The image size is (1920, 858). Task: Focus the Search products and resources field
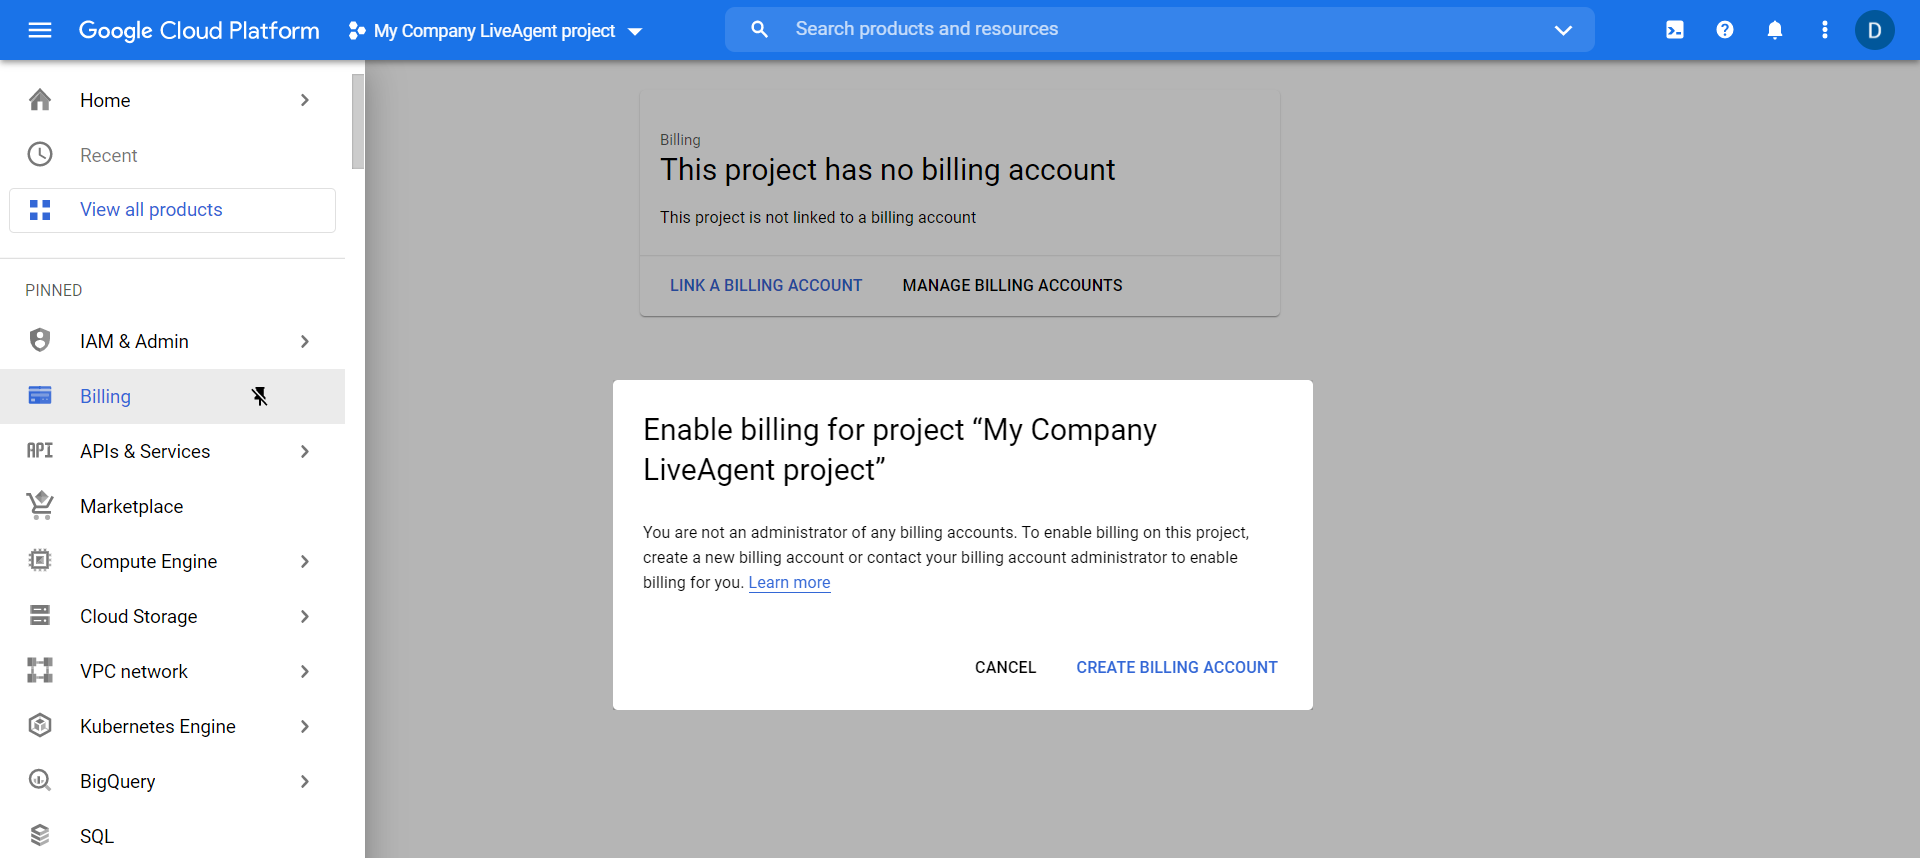1160,30
